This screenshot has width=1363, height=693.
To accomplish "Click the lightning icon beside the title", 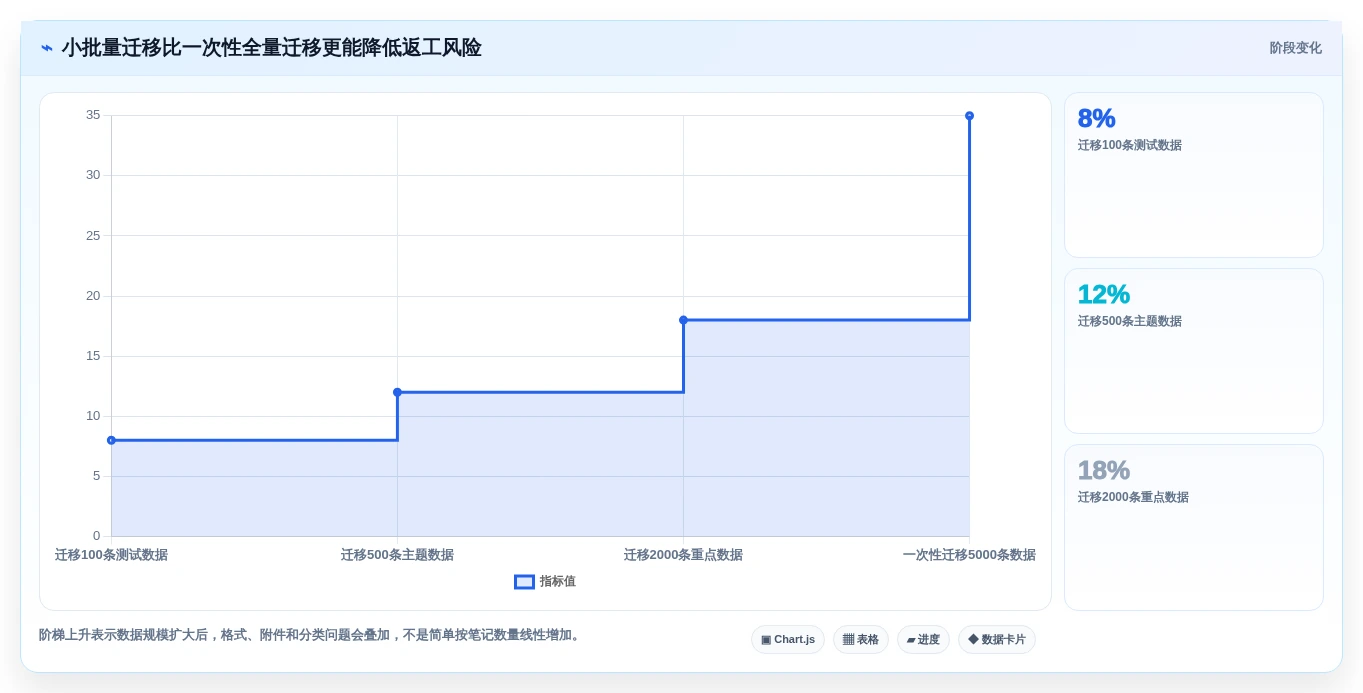I will click(x=46, y=48).
